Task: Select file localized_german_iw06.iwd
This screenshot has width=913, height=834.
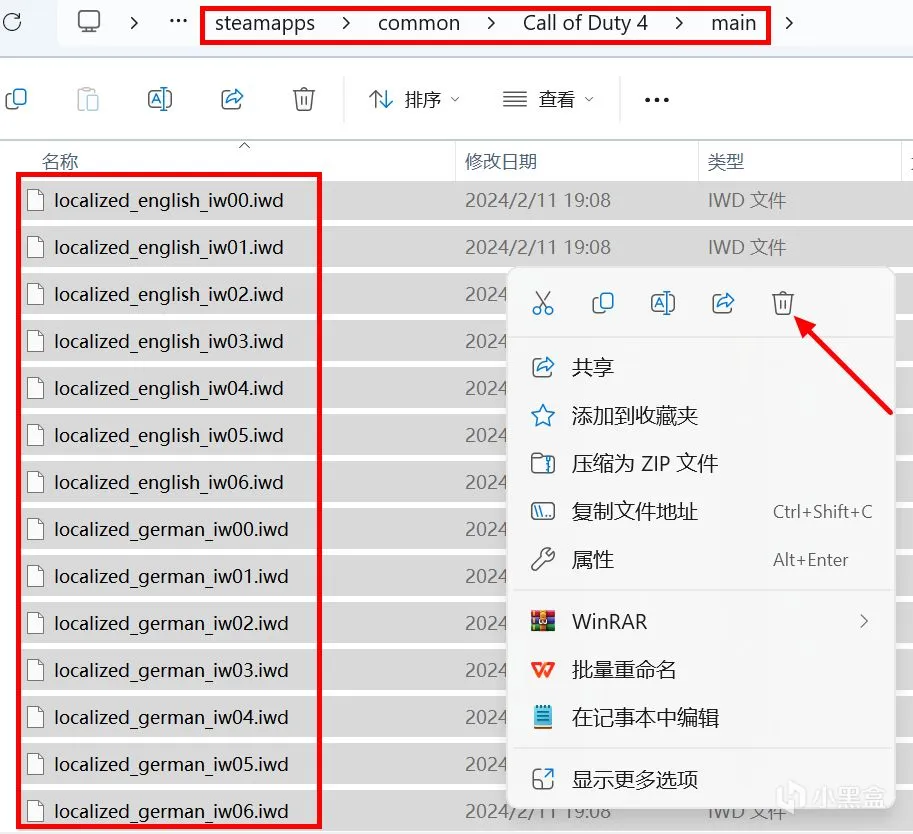Action: click(169, 811)
